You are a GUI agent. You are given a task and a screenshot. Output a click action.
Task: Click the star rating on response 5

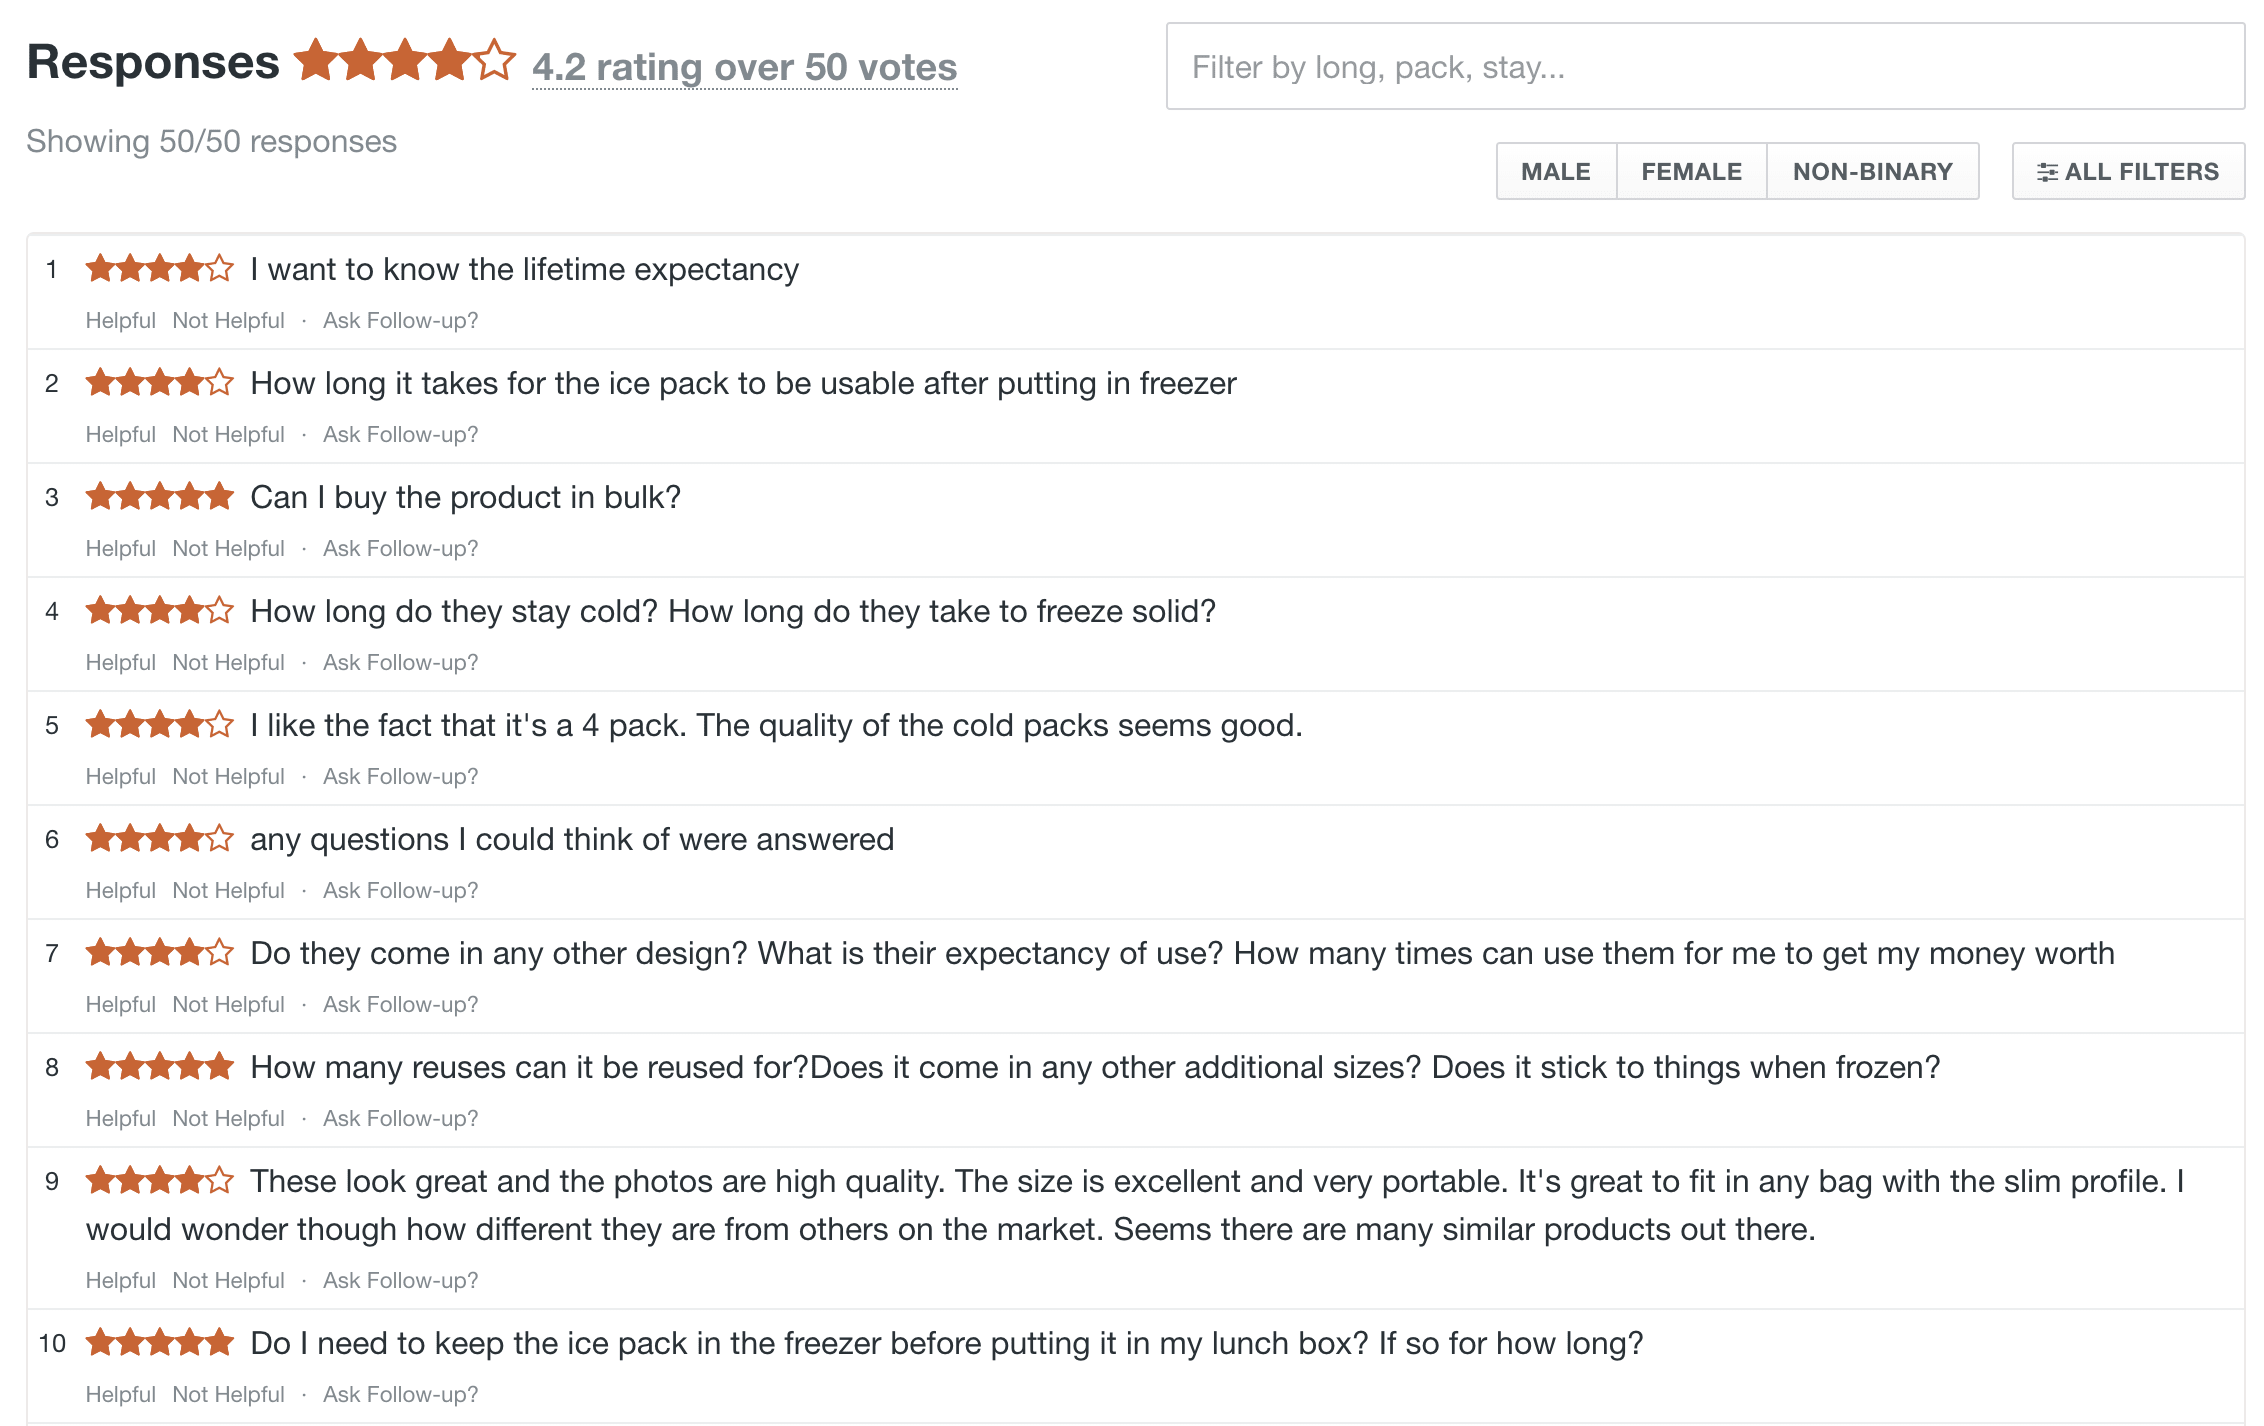coord(160,725)
